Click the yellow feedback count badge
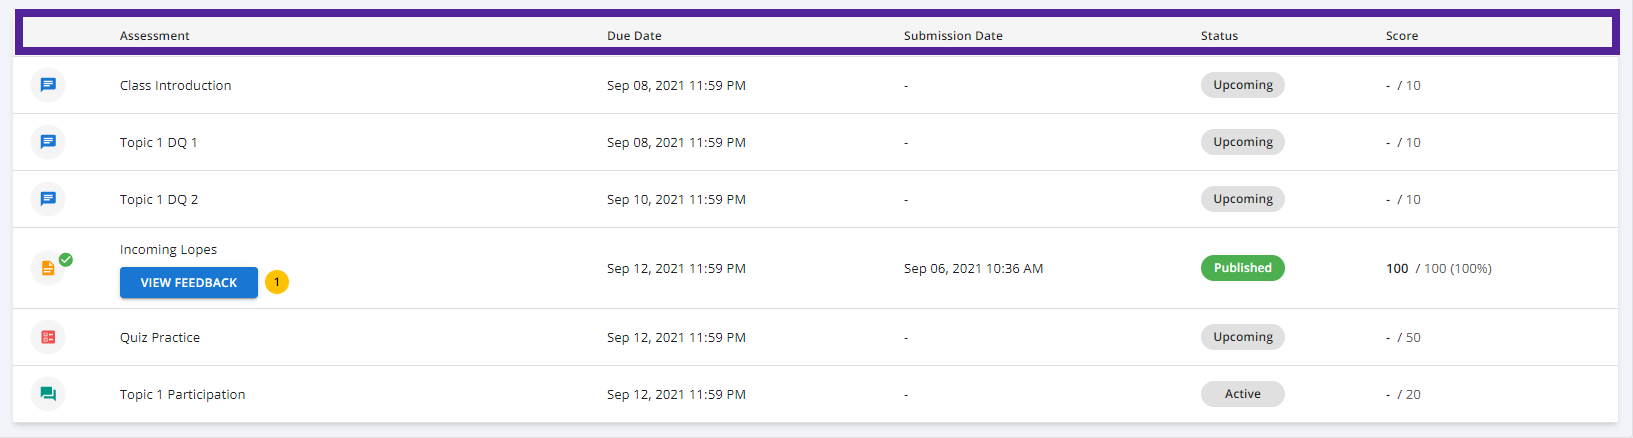The height and width of the screenshot is (438, 1633). coord(277,282)
